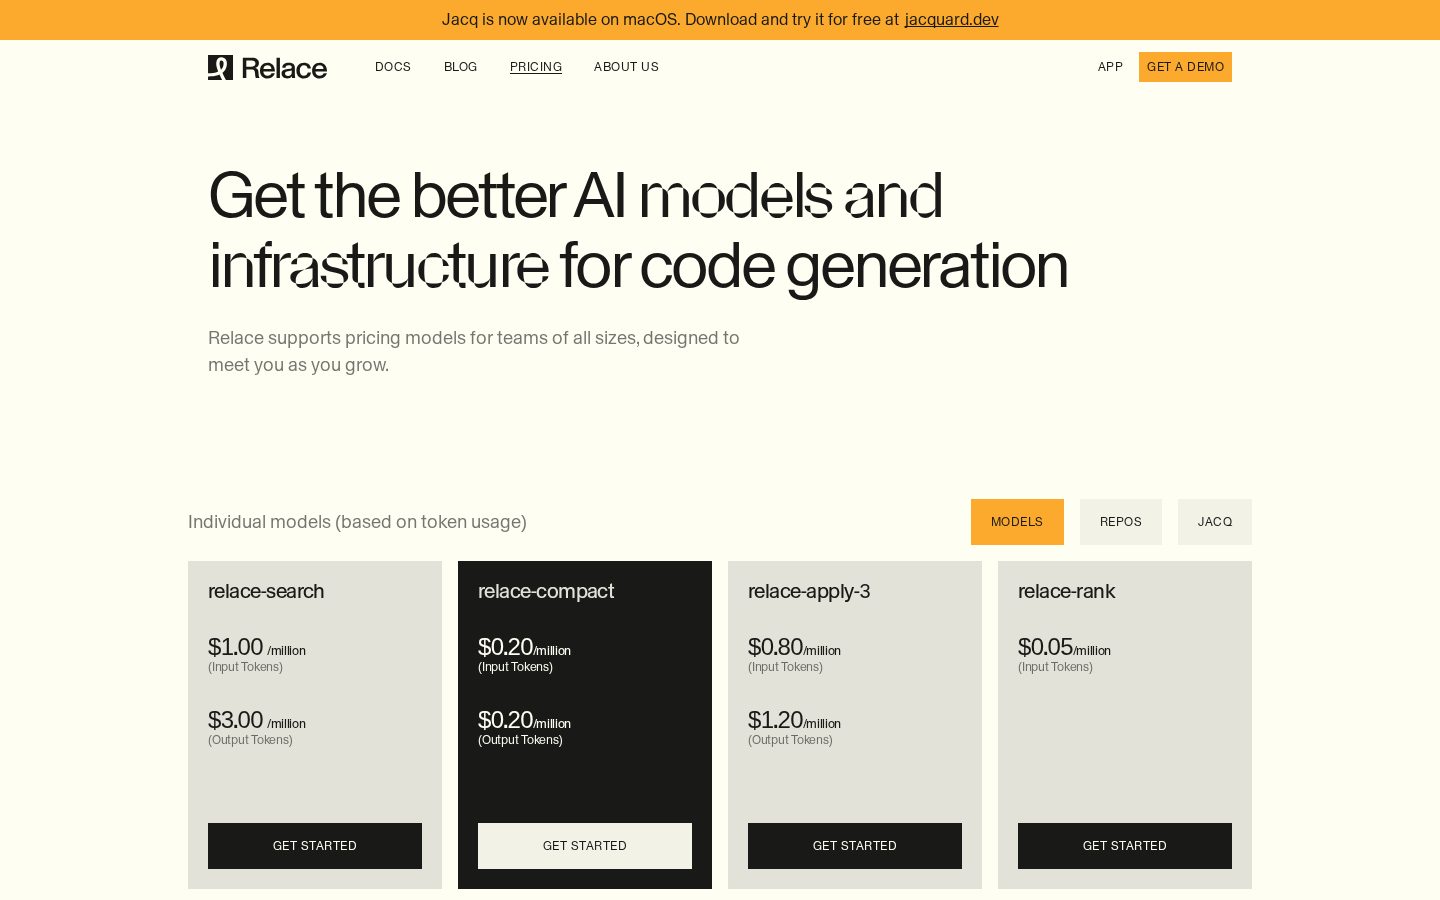Get started with relace-rank

1125,846
